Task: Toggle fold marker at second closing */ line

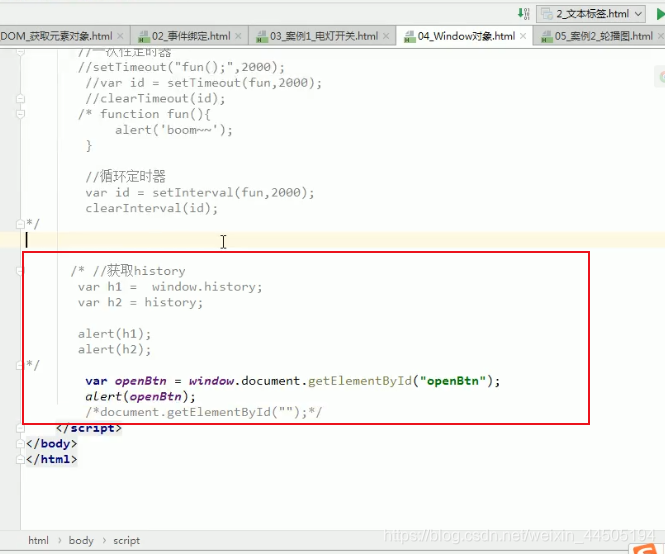Action: point(20,365)
